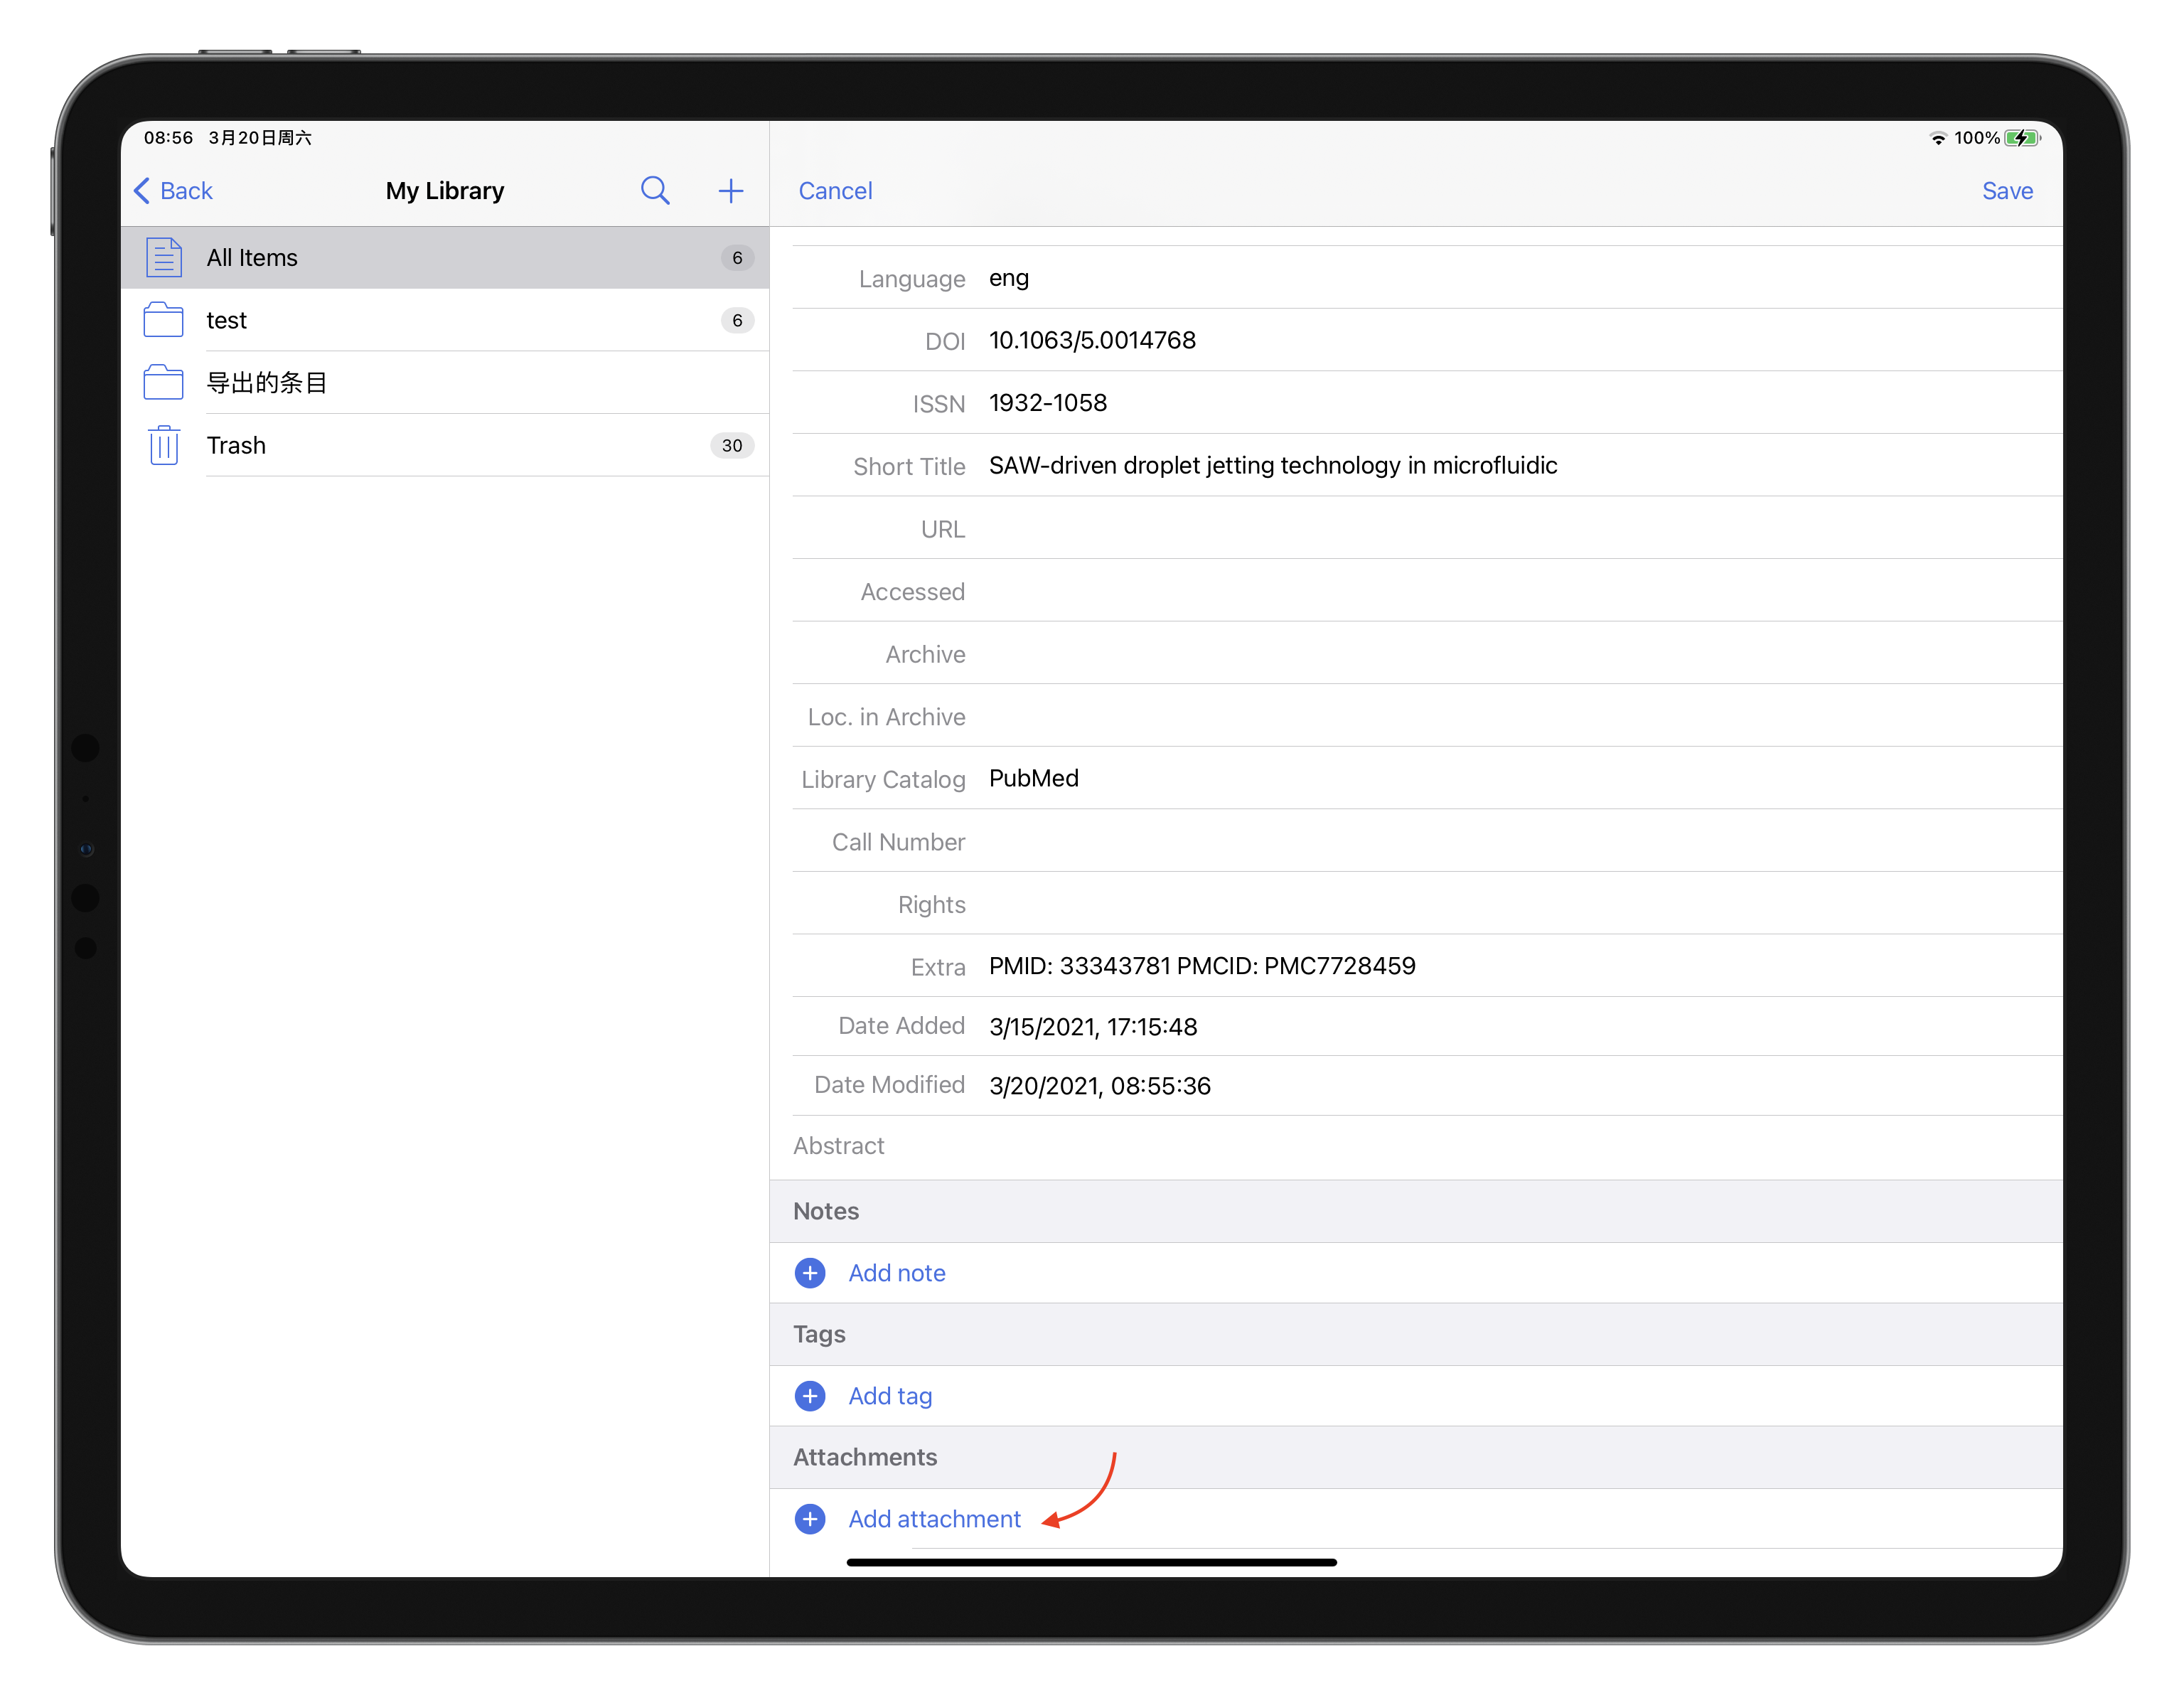The height and width of the screenshot is (1698, 2184).
Task: Select the test collection row
Action: [x=445, y=320]
